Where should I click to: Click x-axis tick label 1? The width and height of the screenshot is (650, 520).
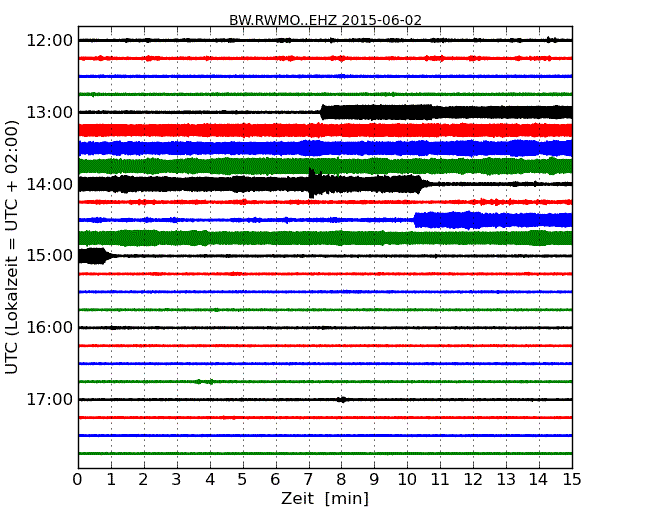(x=111, y=480)
